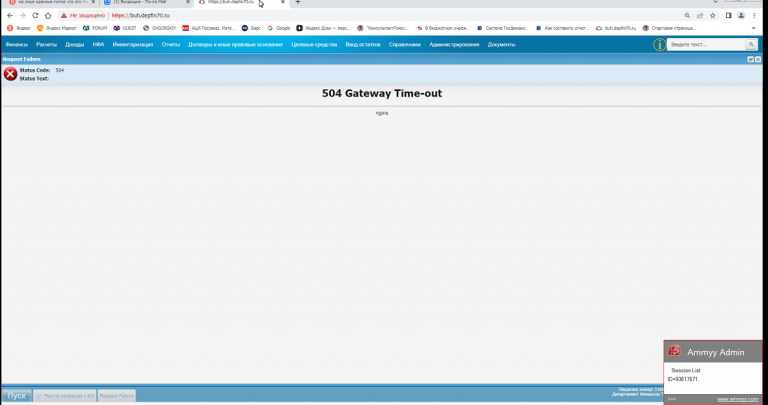Click the address bar URL buh.depfin70.ru
The width and height of the screenshot is (768, 405).
click(x=141, y=16)
